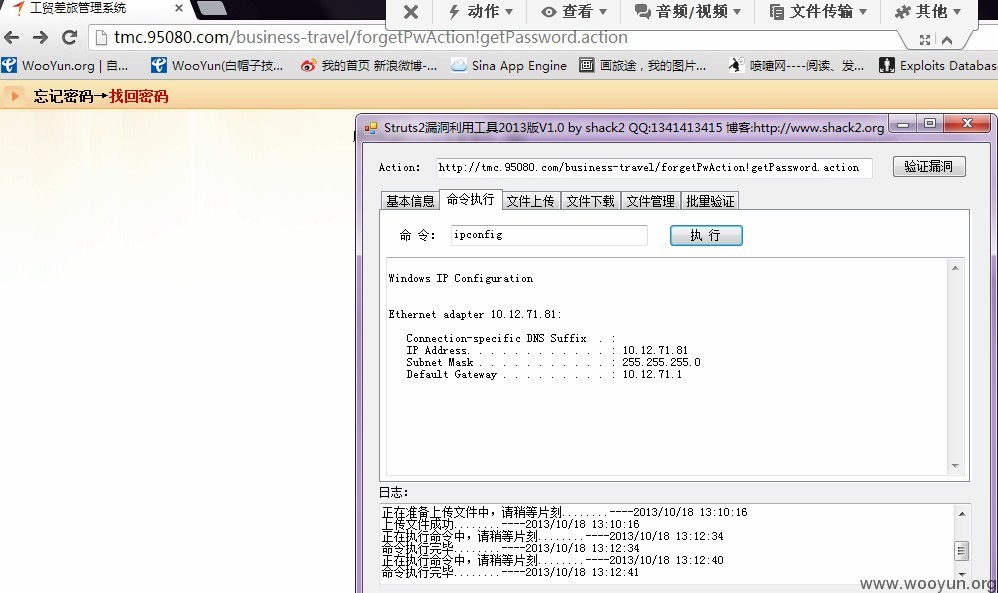The height and width of the screenshot is (593, 998).
Task: Click the 执行 button
Action: [706, 235]
